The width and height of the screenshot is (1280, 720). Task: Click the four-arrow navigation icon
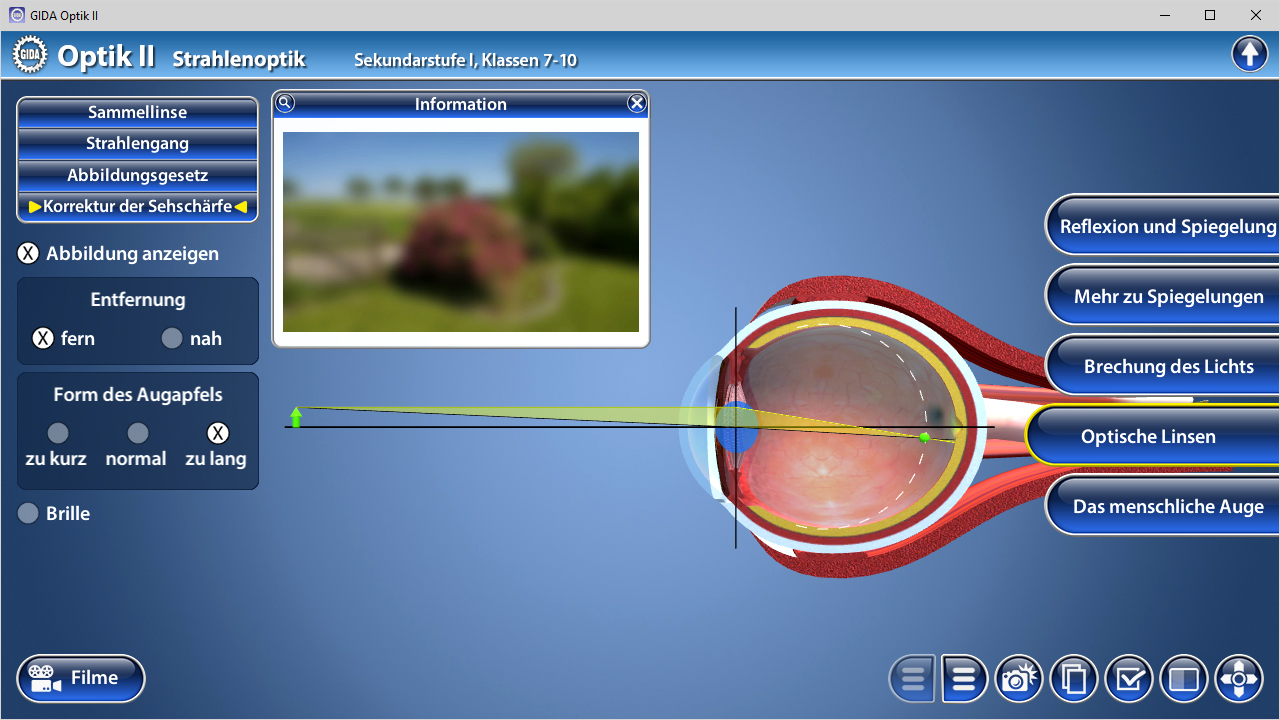pyautogui.click(x=1239, y=680)
